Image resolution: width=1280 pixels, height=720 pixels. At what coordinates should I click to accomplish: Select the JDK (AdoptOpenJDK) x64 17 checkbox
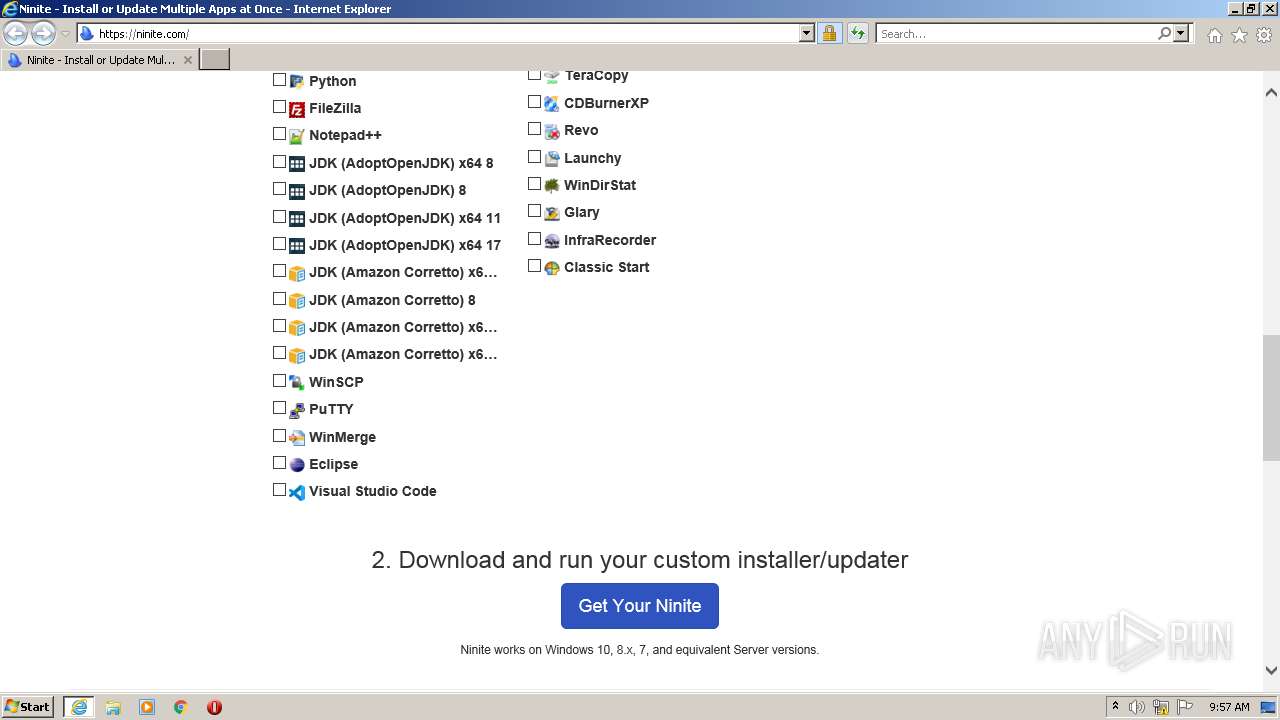(280, 244)
